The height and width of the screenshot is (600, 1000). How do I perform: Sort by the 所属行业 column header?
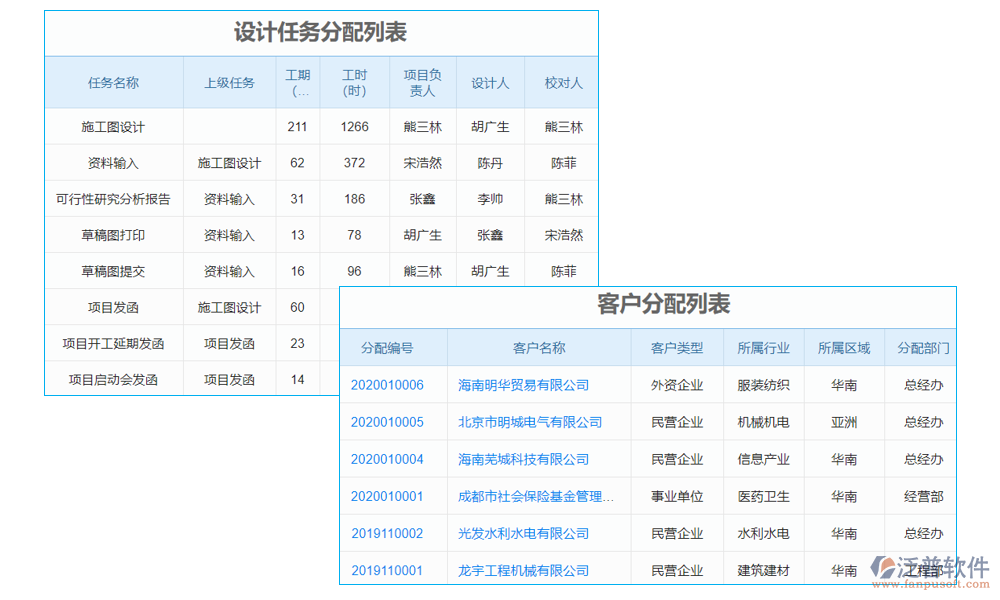[762, 347]
